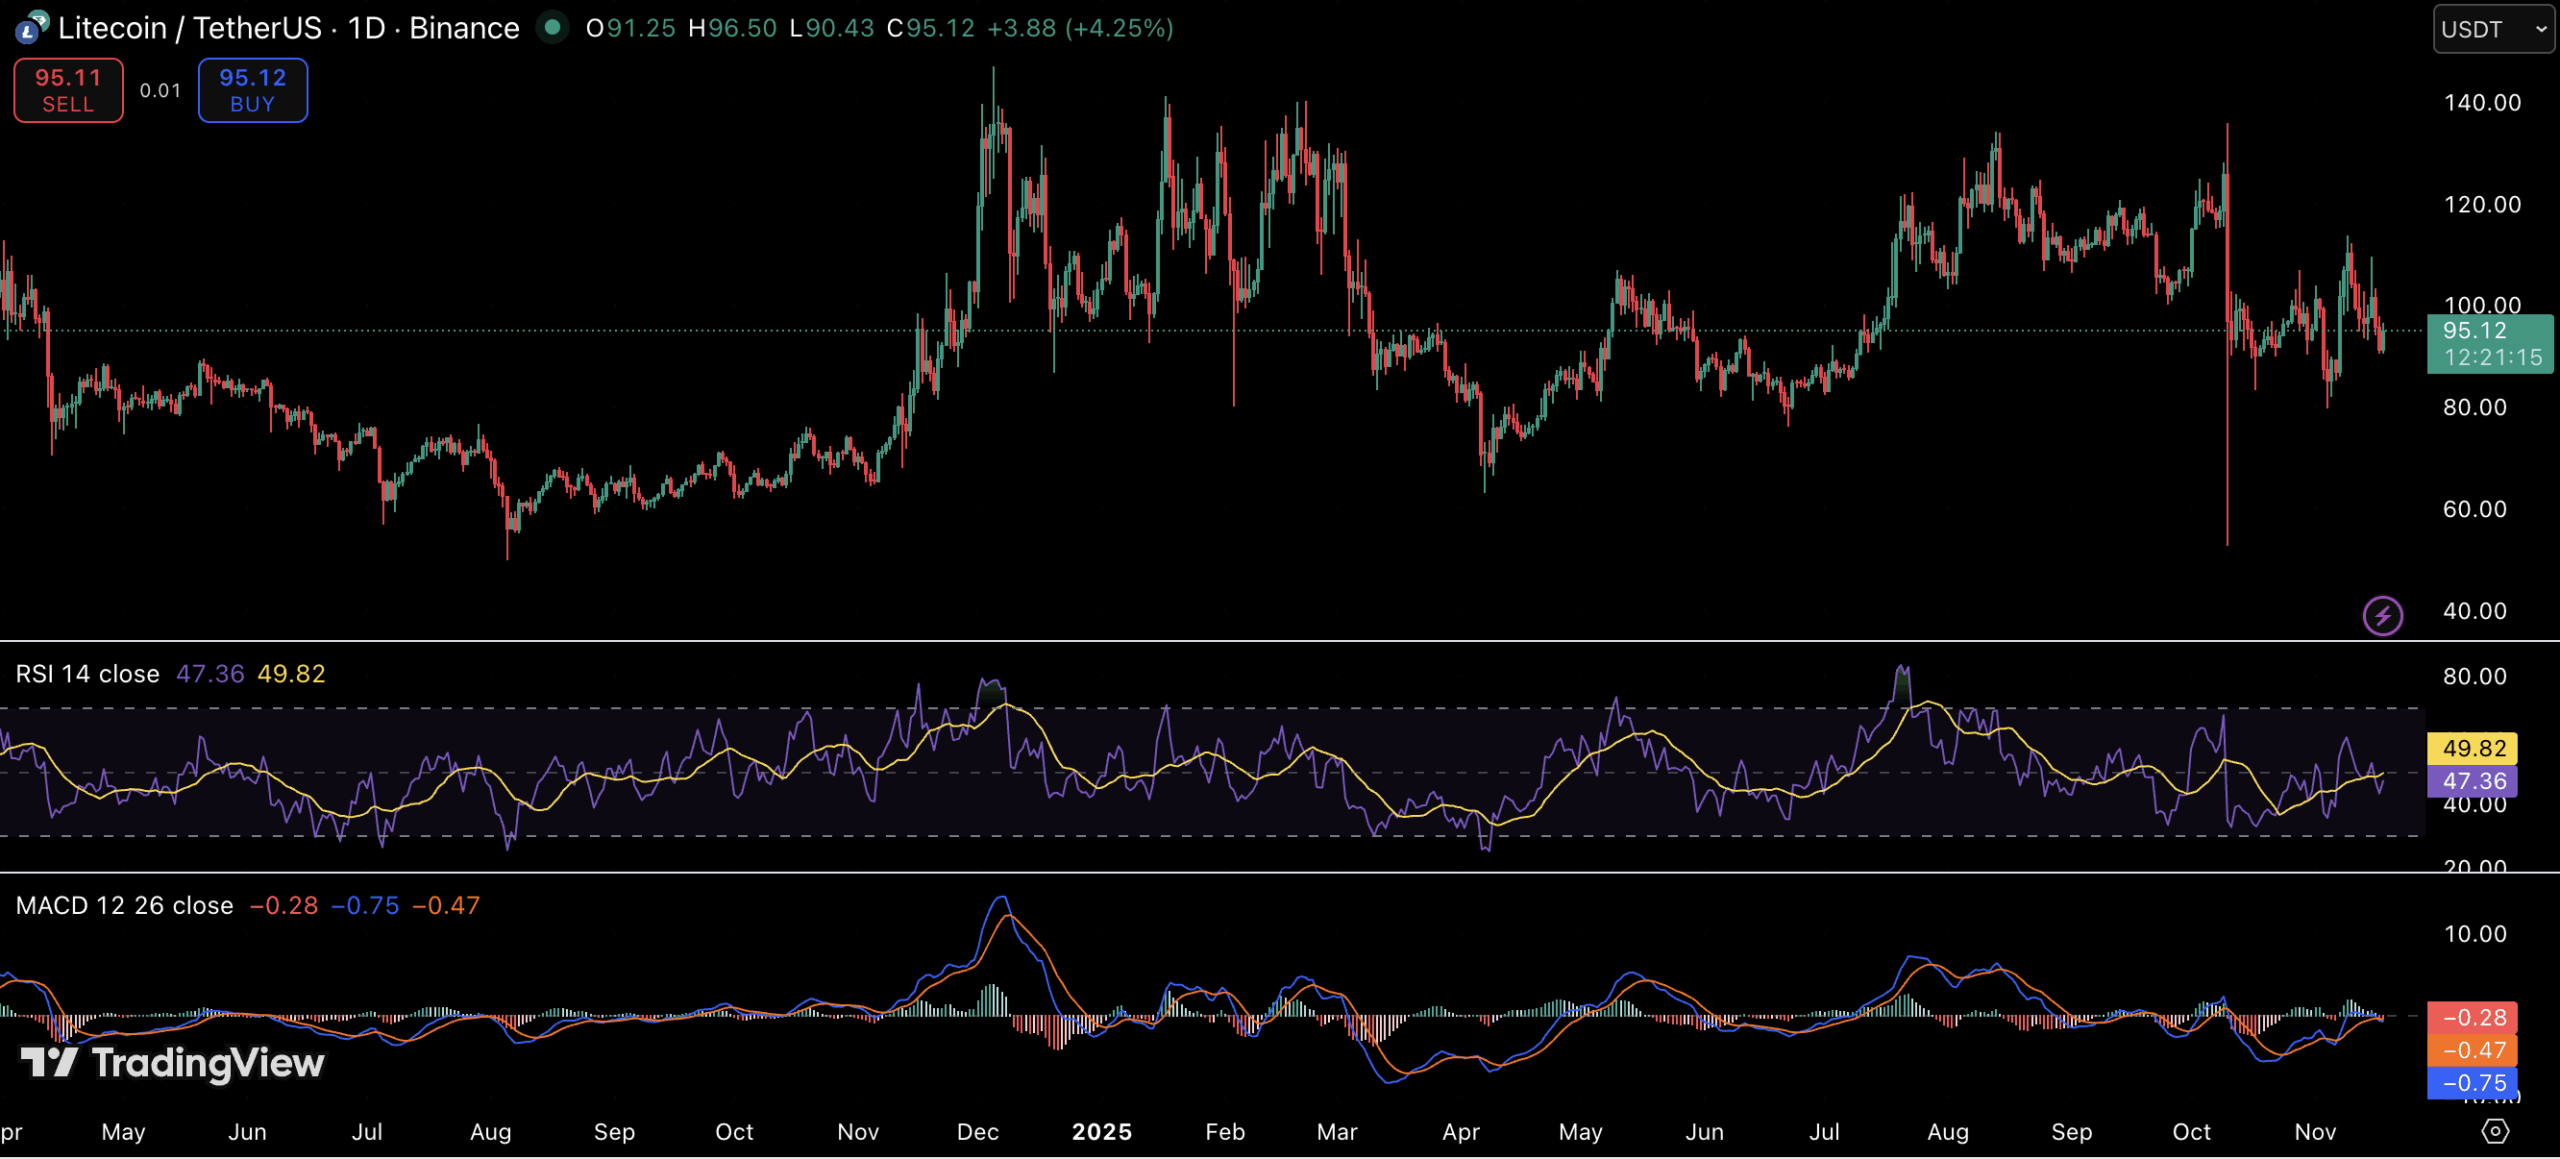
Task: Click the purple lightning bolt icon
Action: [2382, 615]
